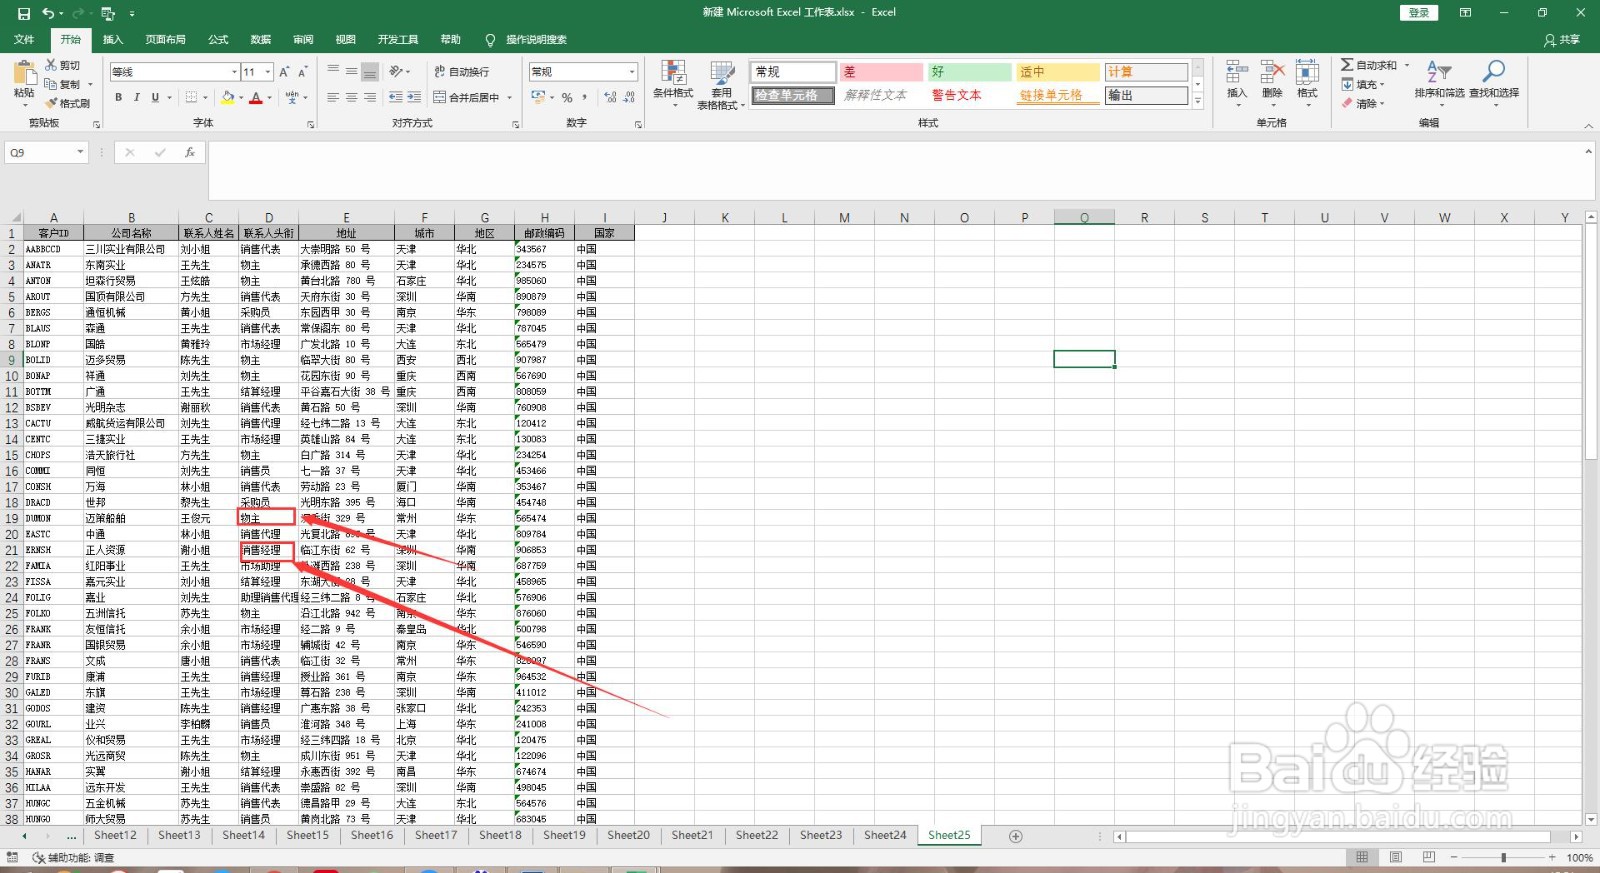1600x873 pixels.
Task: Decrease font size with small A icon
Action: point(303,72)
